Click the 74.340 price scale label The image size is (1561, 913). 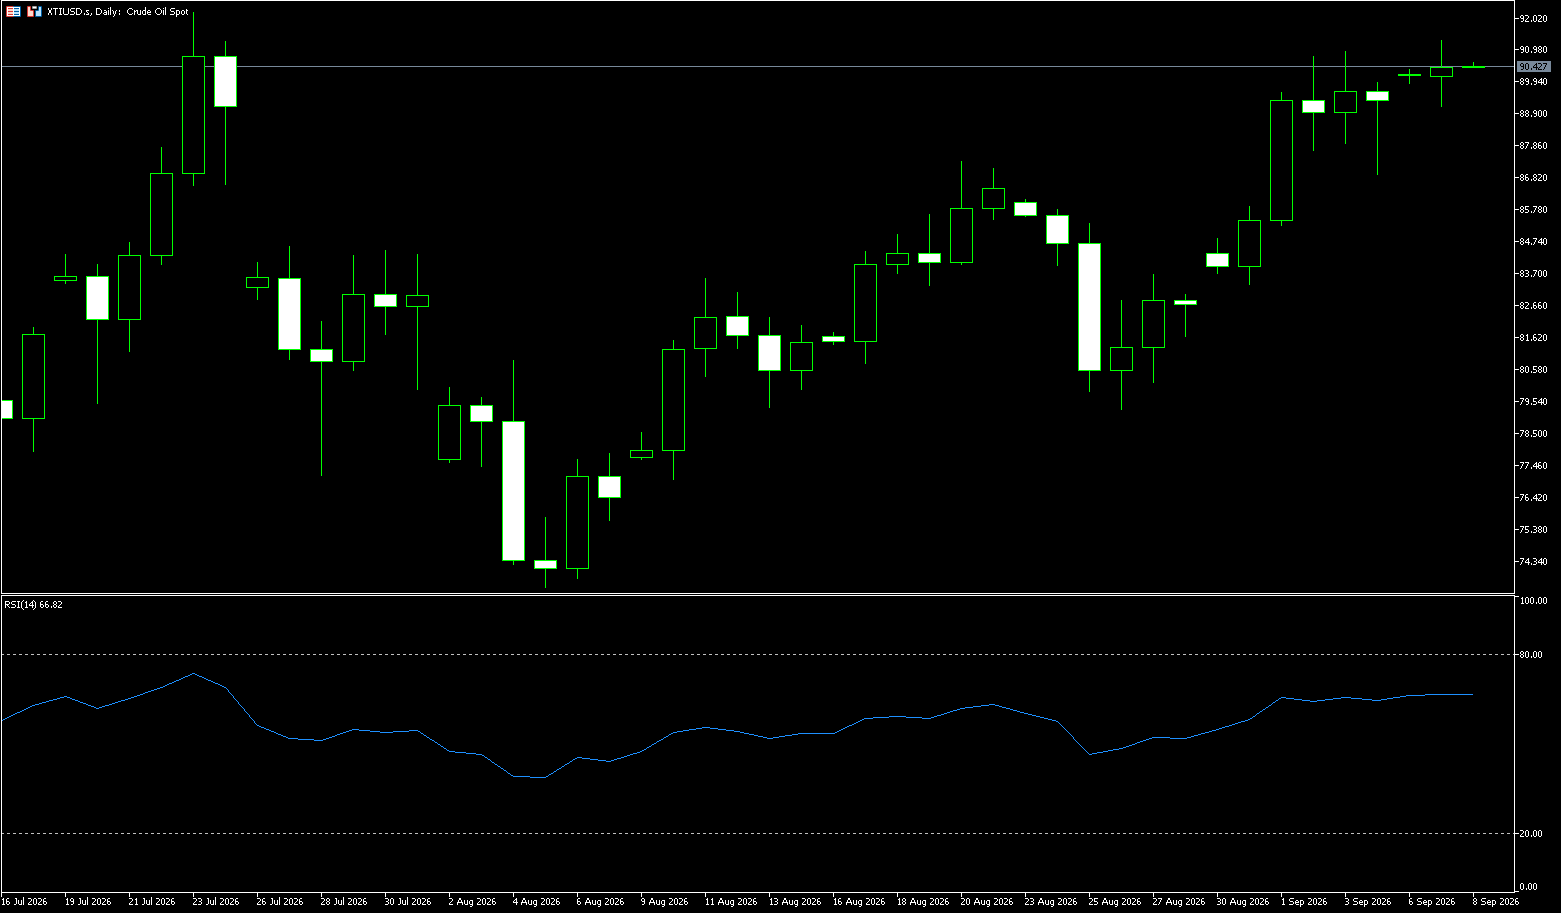click(1533, 561)
